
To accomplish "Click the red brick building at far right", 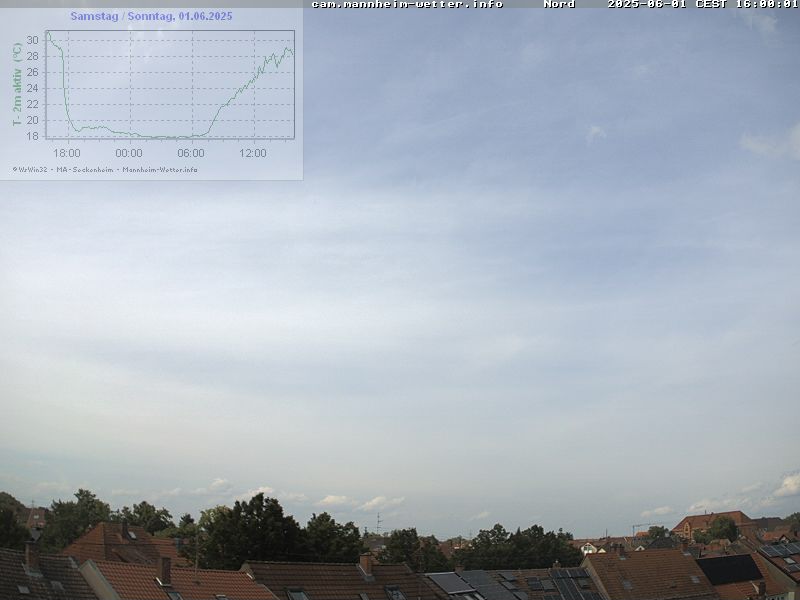I will 712,521.
